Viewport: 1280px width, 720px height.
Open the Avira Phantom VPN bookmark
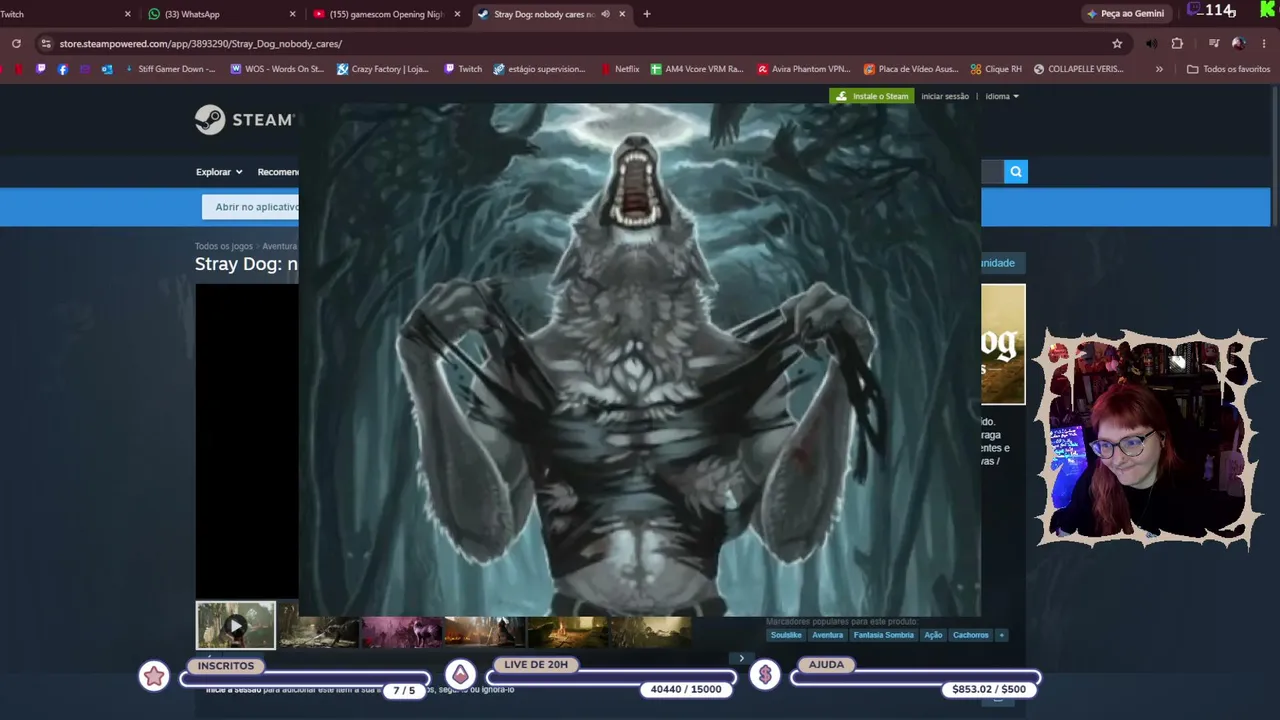pos(804,69)
